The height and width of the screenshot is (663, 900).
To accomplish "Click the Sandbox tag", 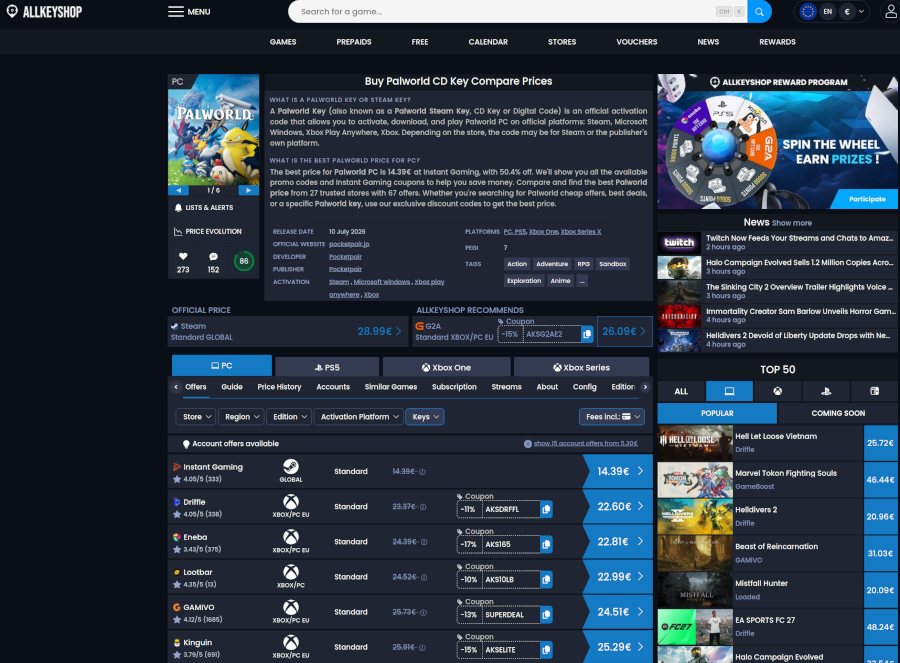I will click(612, 264).
